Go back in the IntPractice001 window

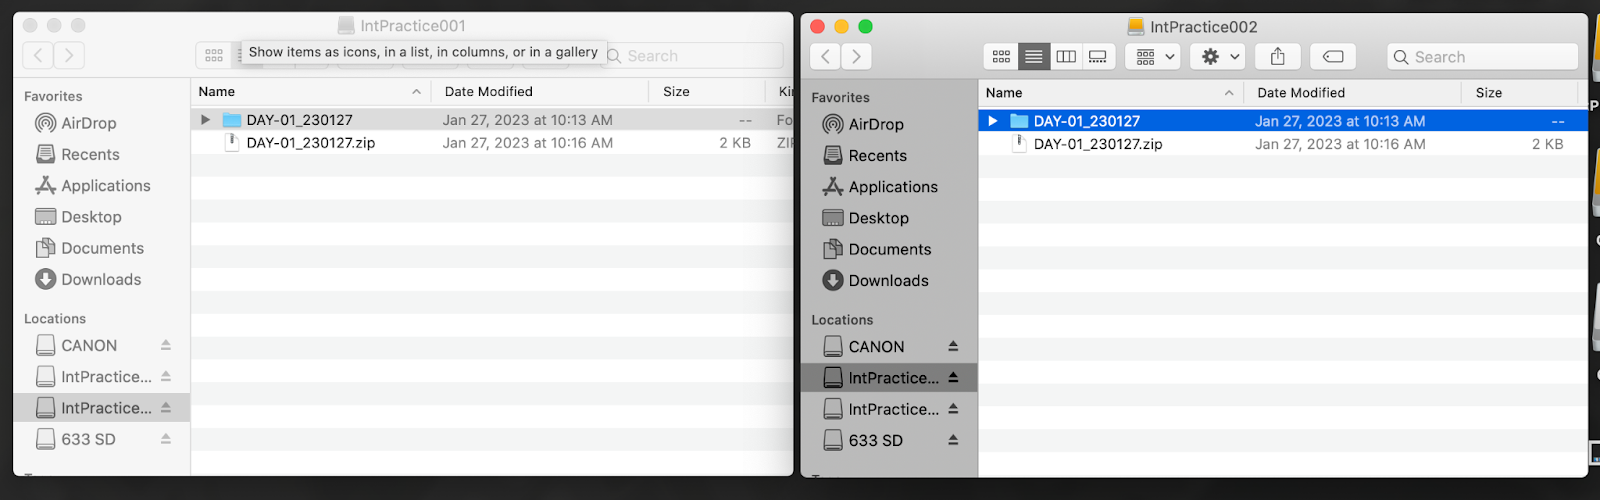(38, 56)
